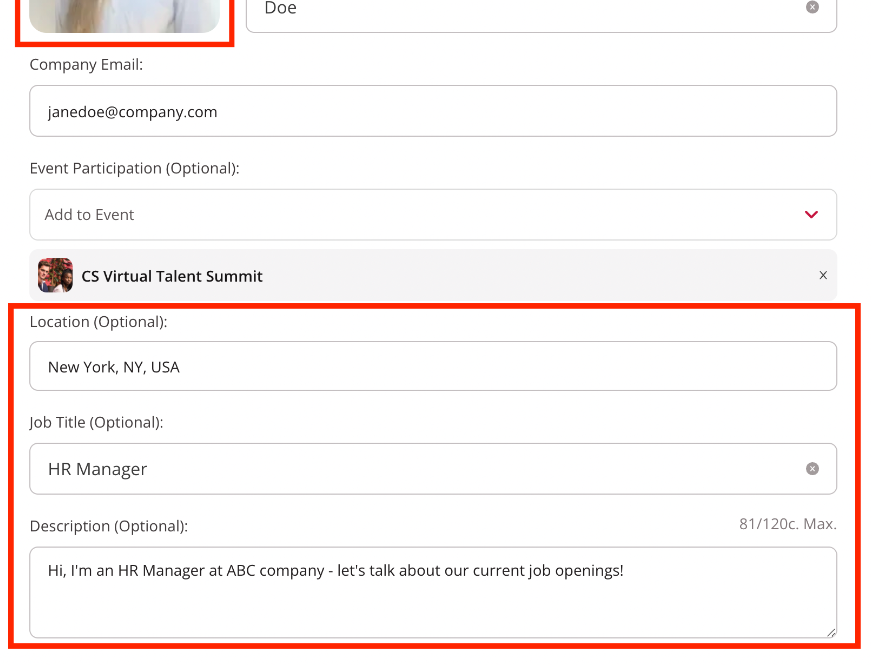Image resolution: width=876 pixels, height=665 pixels.
Task: Click the Location (Optional) label
Action: 98,322
